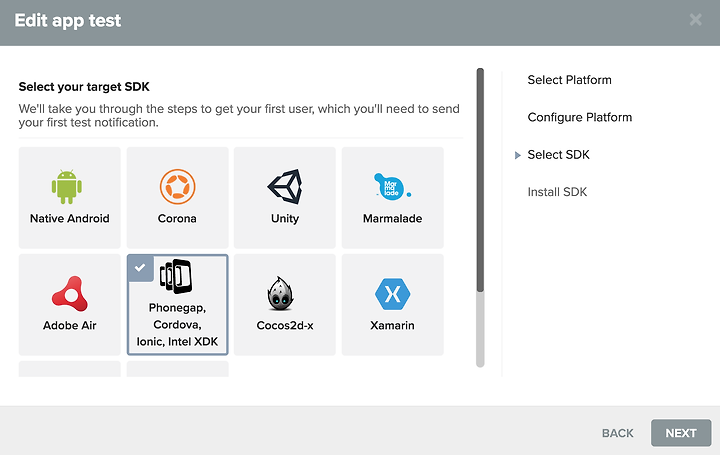Image resolution: width=720 pixels, height=455 pixels.
Task: Select the Native Android robot icon
Action: [x=67, y=186]
